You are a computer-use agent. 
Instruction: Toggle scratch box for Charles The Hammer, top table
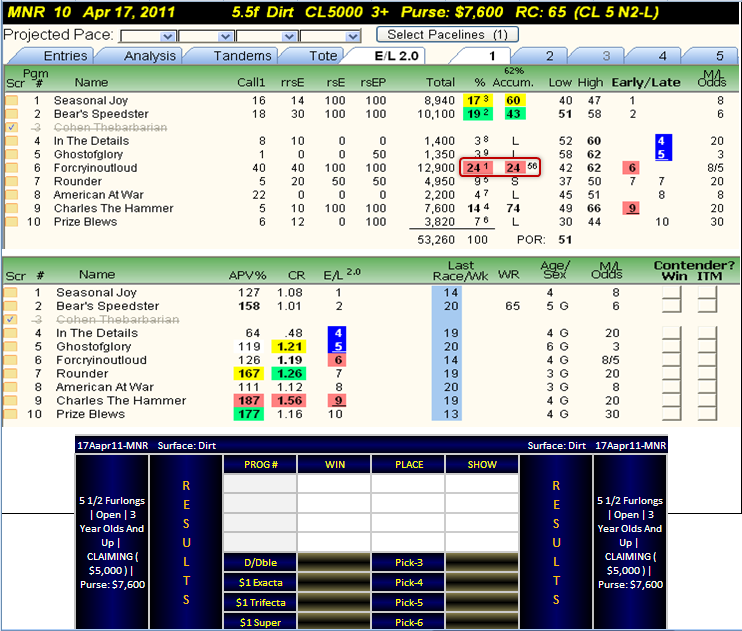pos(12,208)
